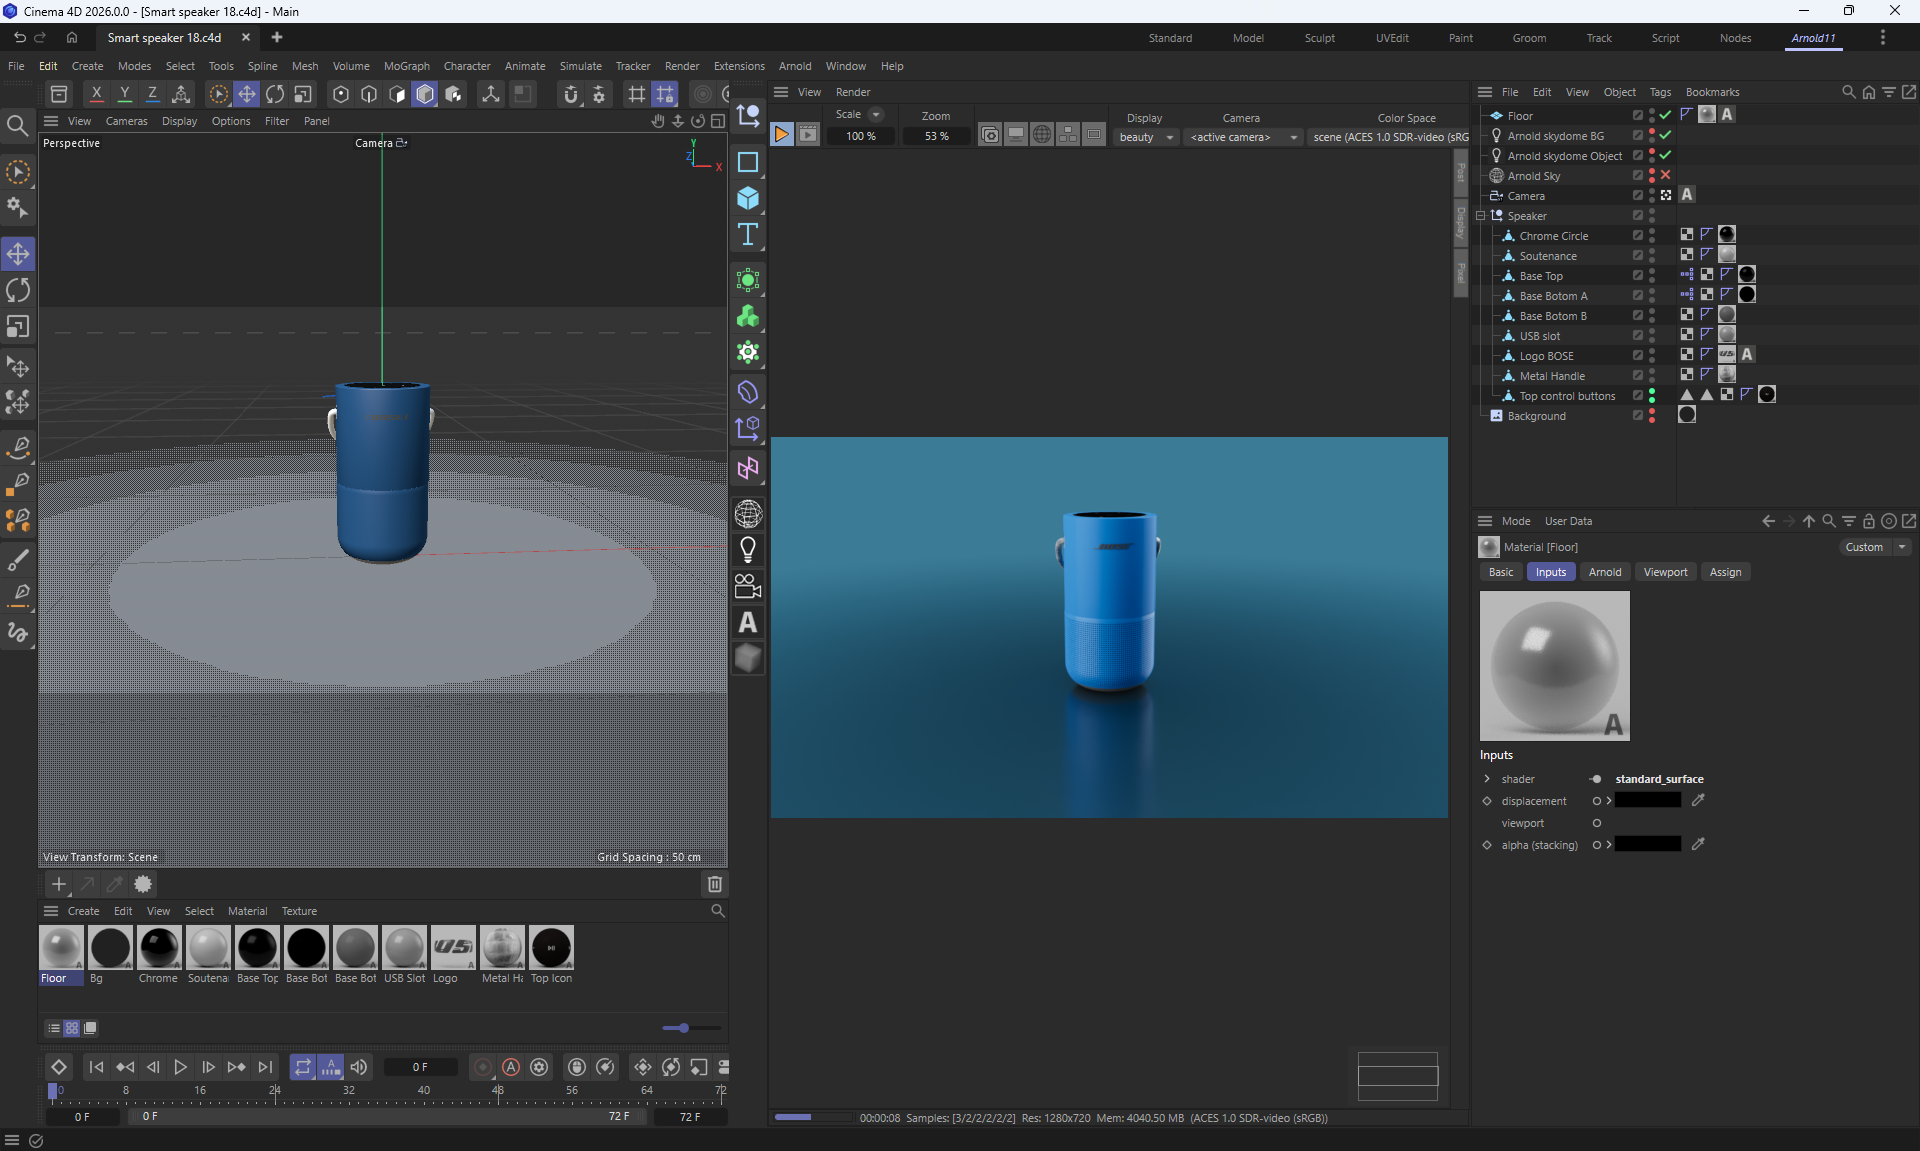Add a Cube primitive object
Image resolution: width=1920 pixels, height=1151 pixels.
click(748, 198)
